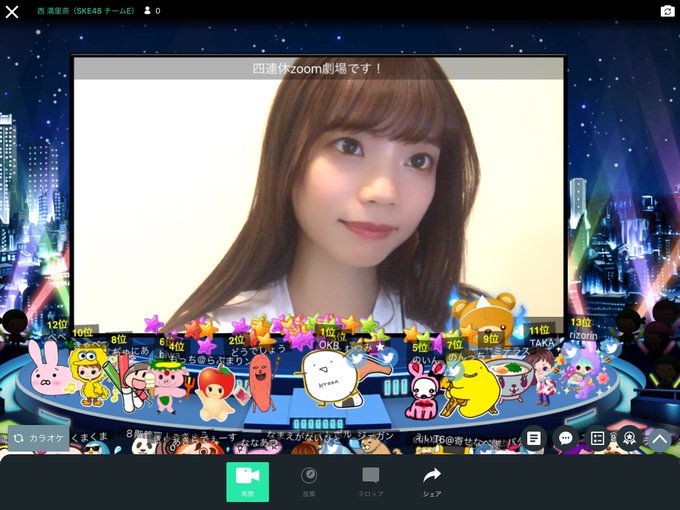Open the 投票 poll option
The height and width of the screenshot is (510, 680).
309,481
